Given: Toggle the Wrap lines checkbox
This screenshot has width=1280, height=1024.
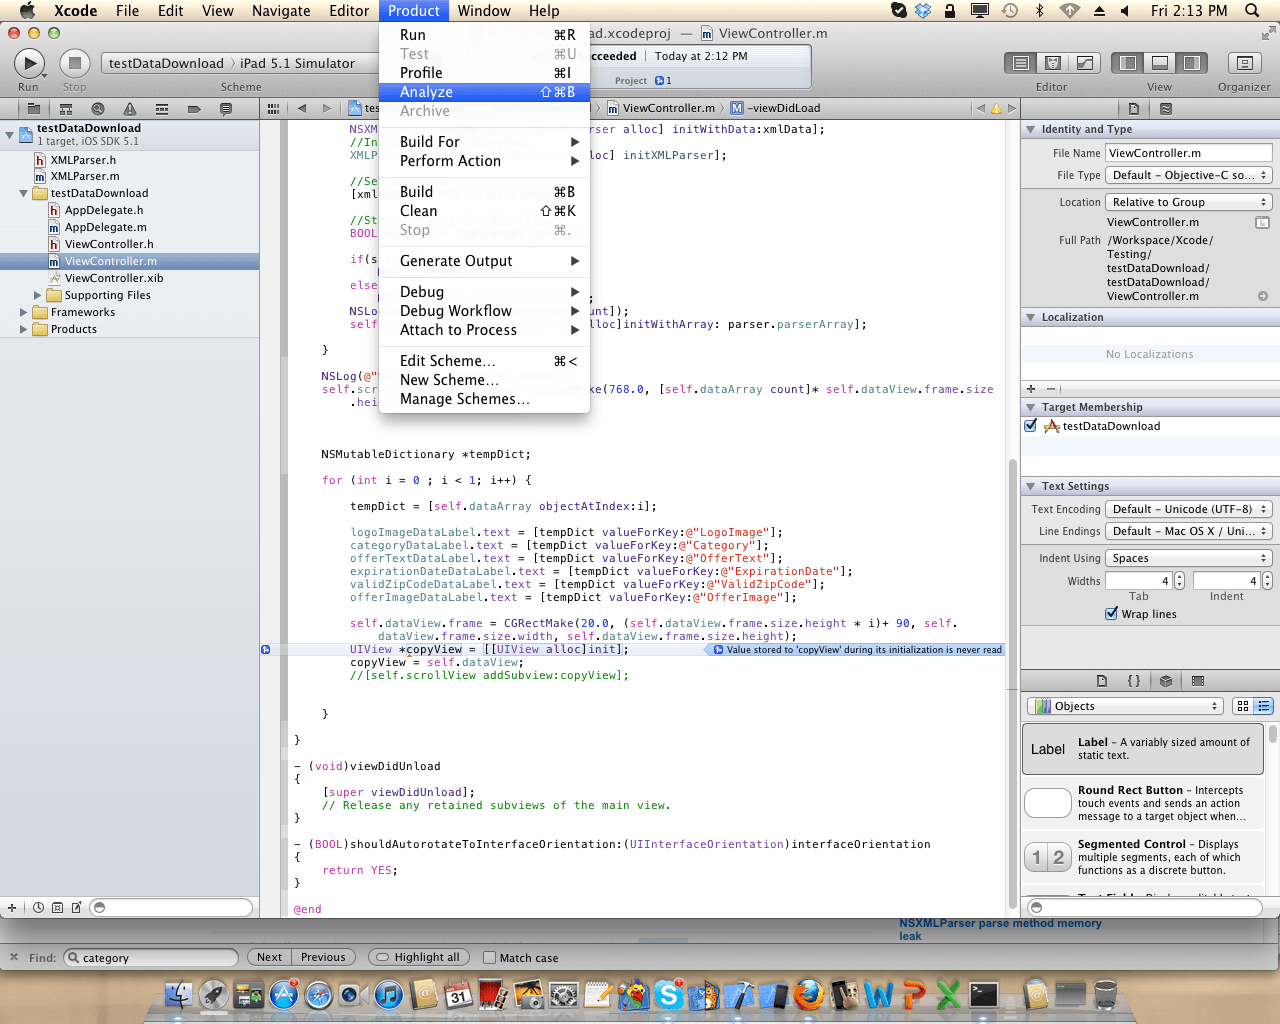Looking at the screenshot, I should pos(1111,614).
